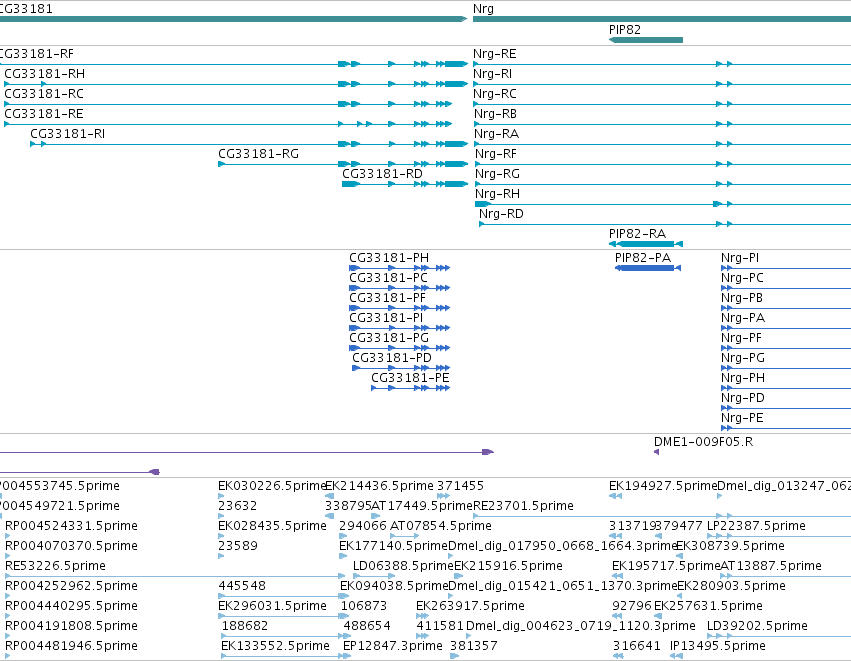Click the 445548 feature label
The width and height of the screenshot is (851, 661).
click(242, 586)
